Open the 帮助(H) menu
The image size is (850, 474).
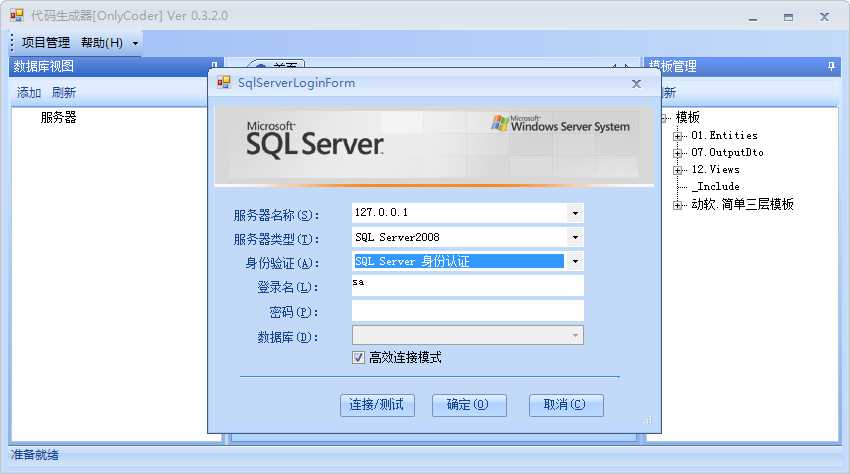[102, 42]
